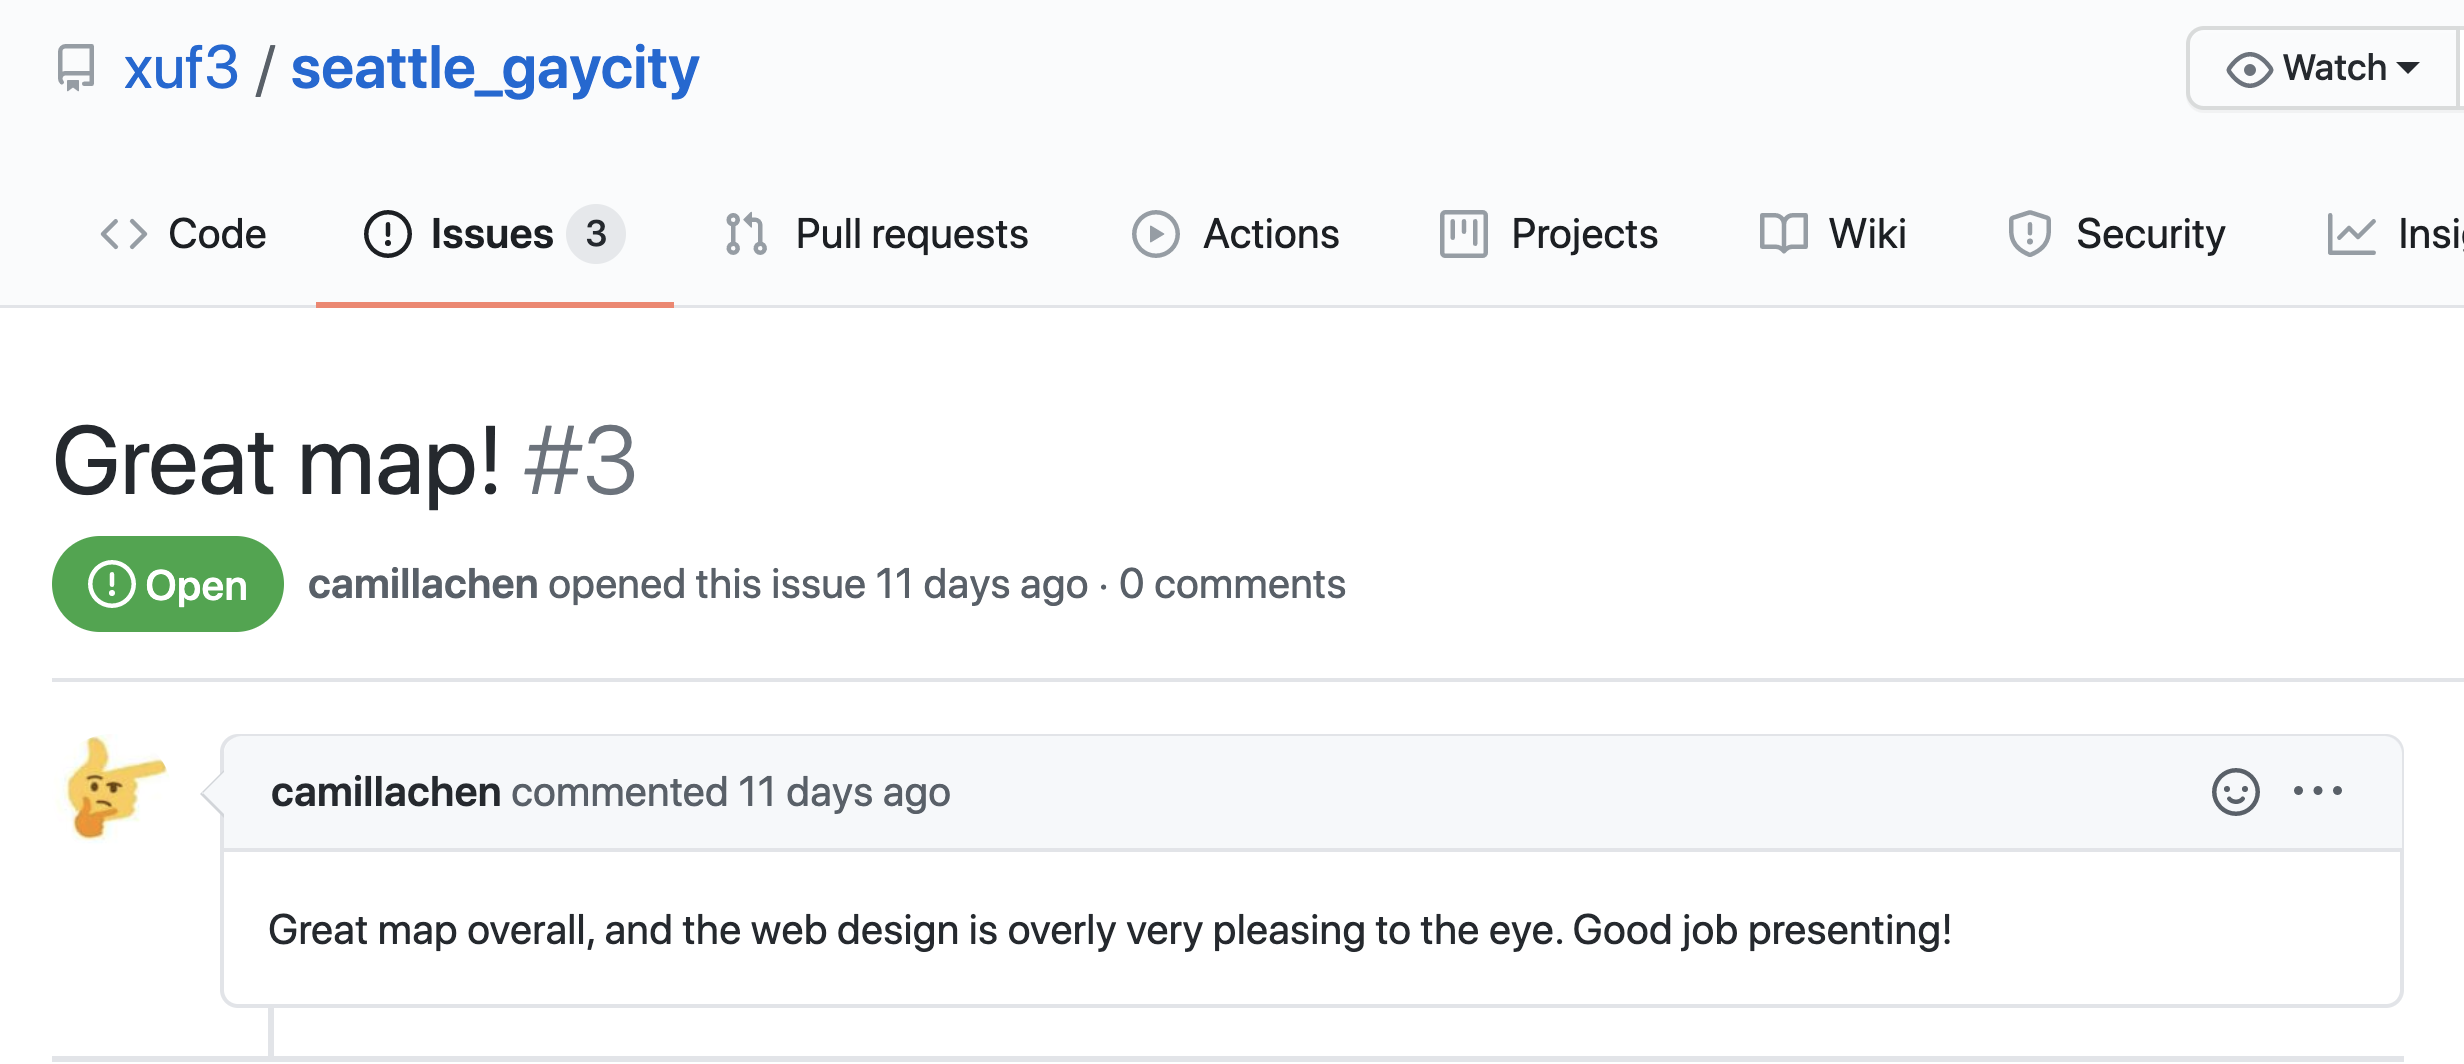
Task: Switch to the Security tab
Action: tap(2117, 234)
